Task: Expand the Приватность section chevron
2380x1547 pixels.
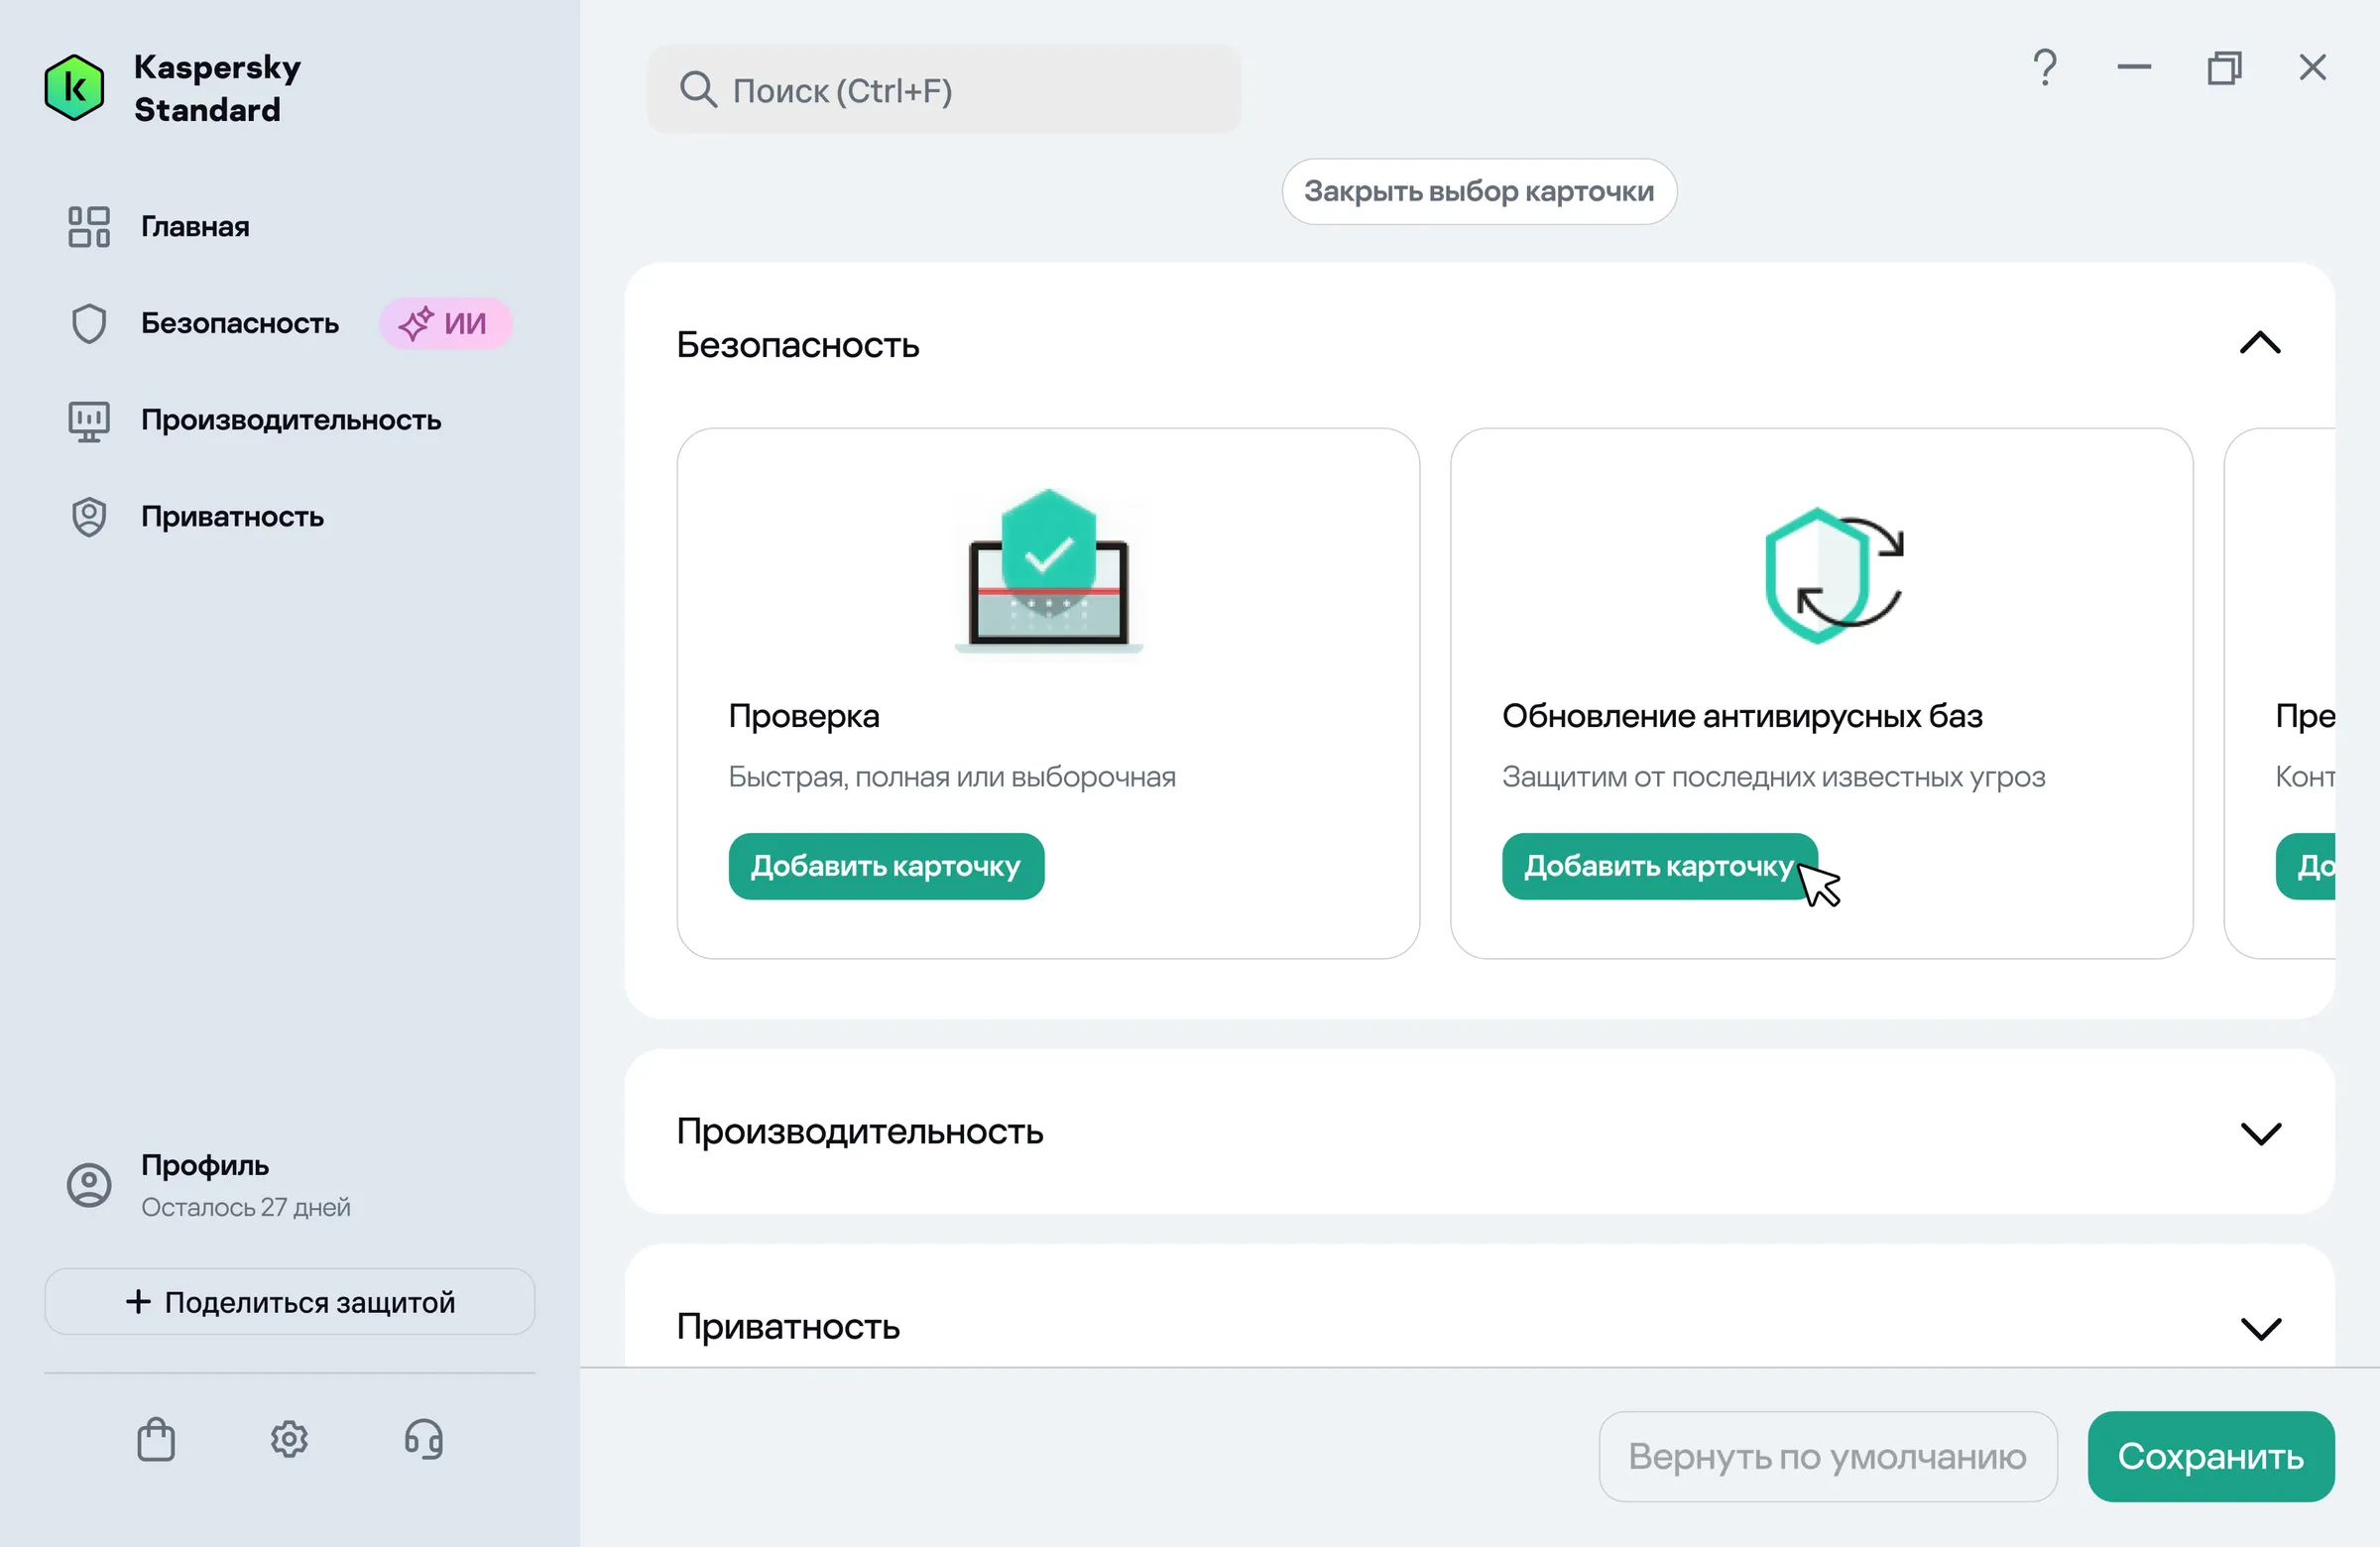Action: coord(2260,1328)
